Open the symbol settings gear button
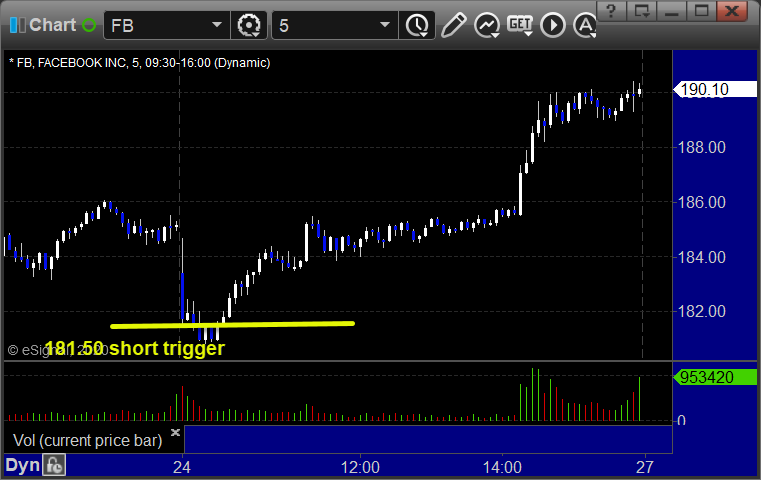The image size is (761, 480). (x=248, y=25)
